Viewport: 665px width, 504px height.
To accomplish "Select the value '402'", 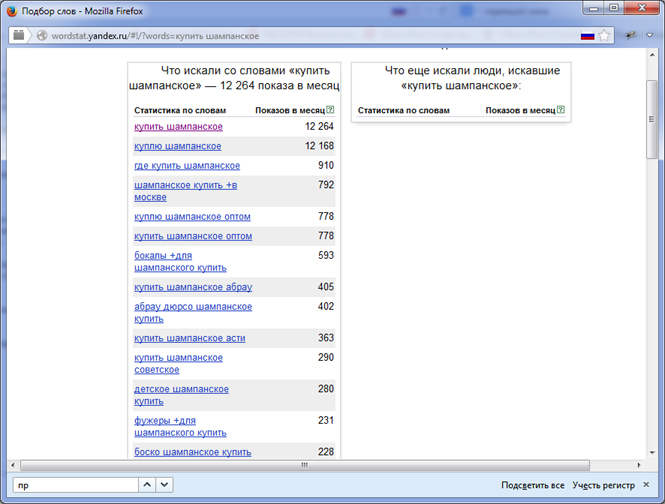I will click(326, 306).
